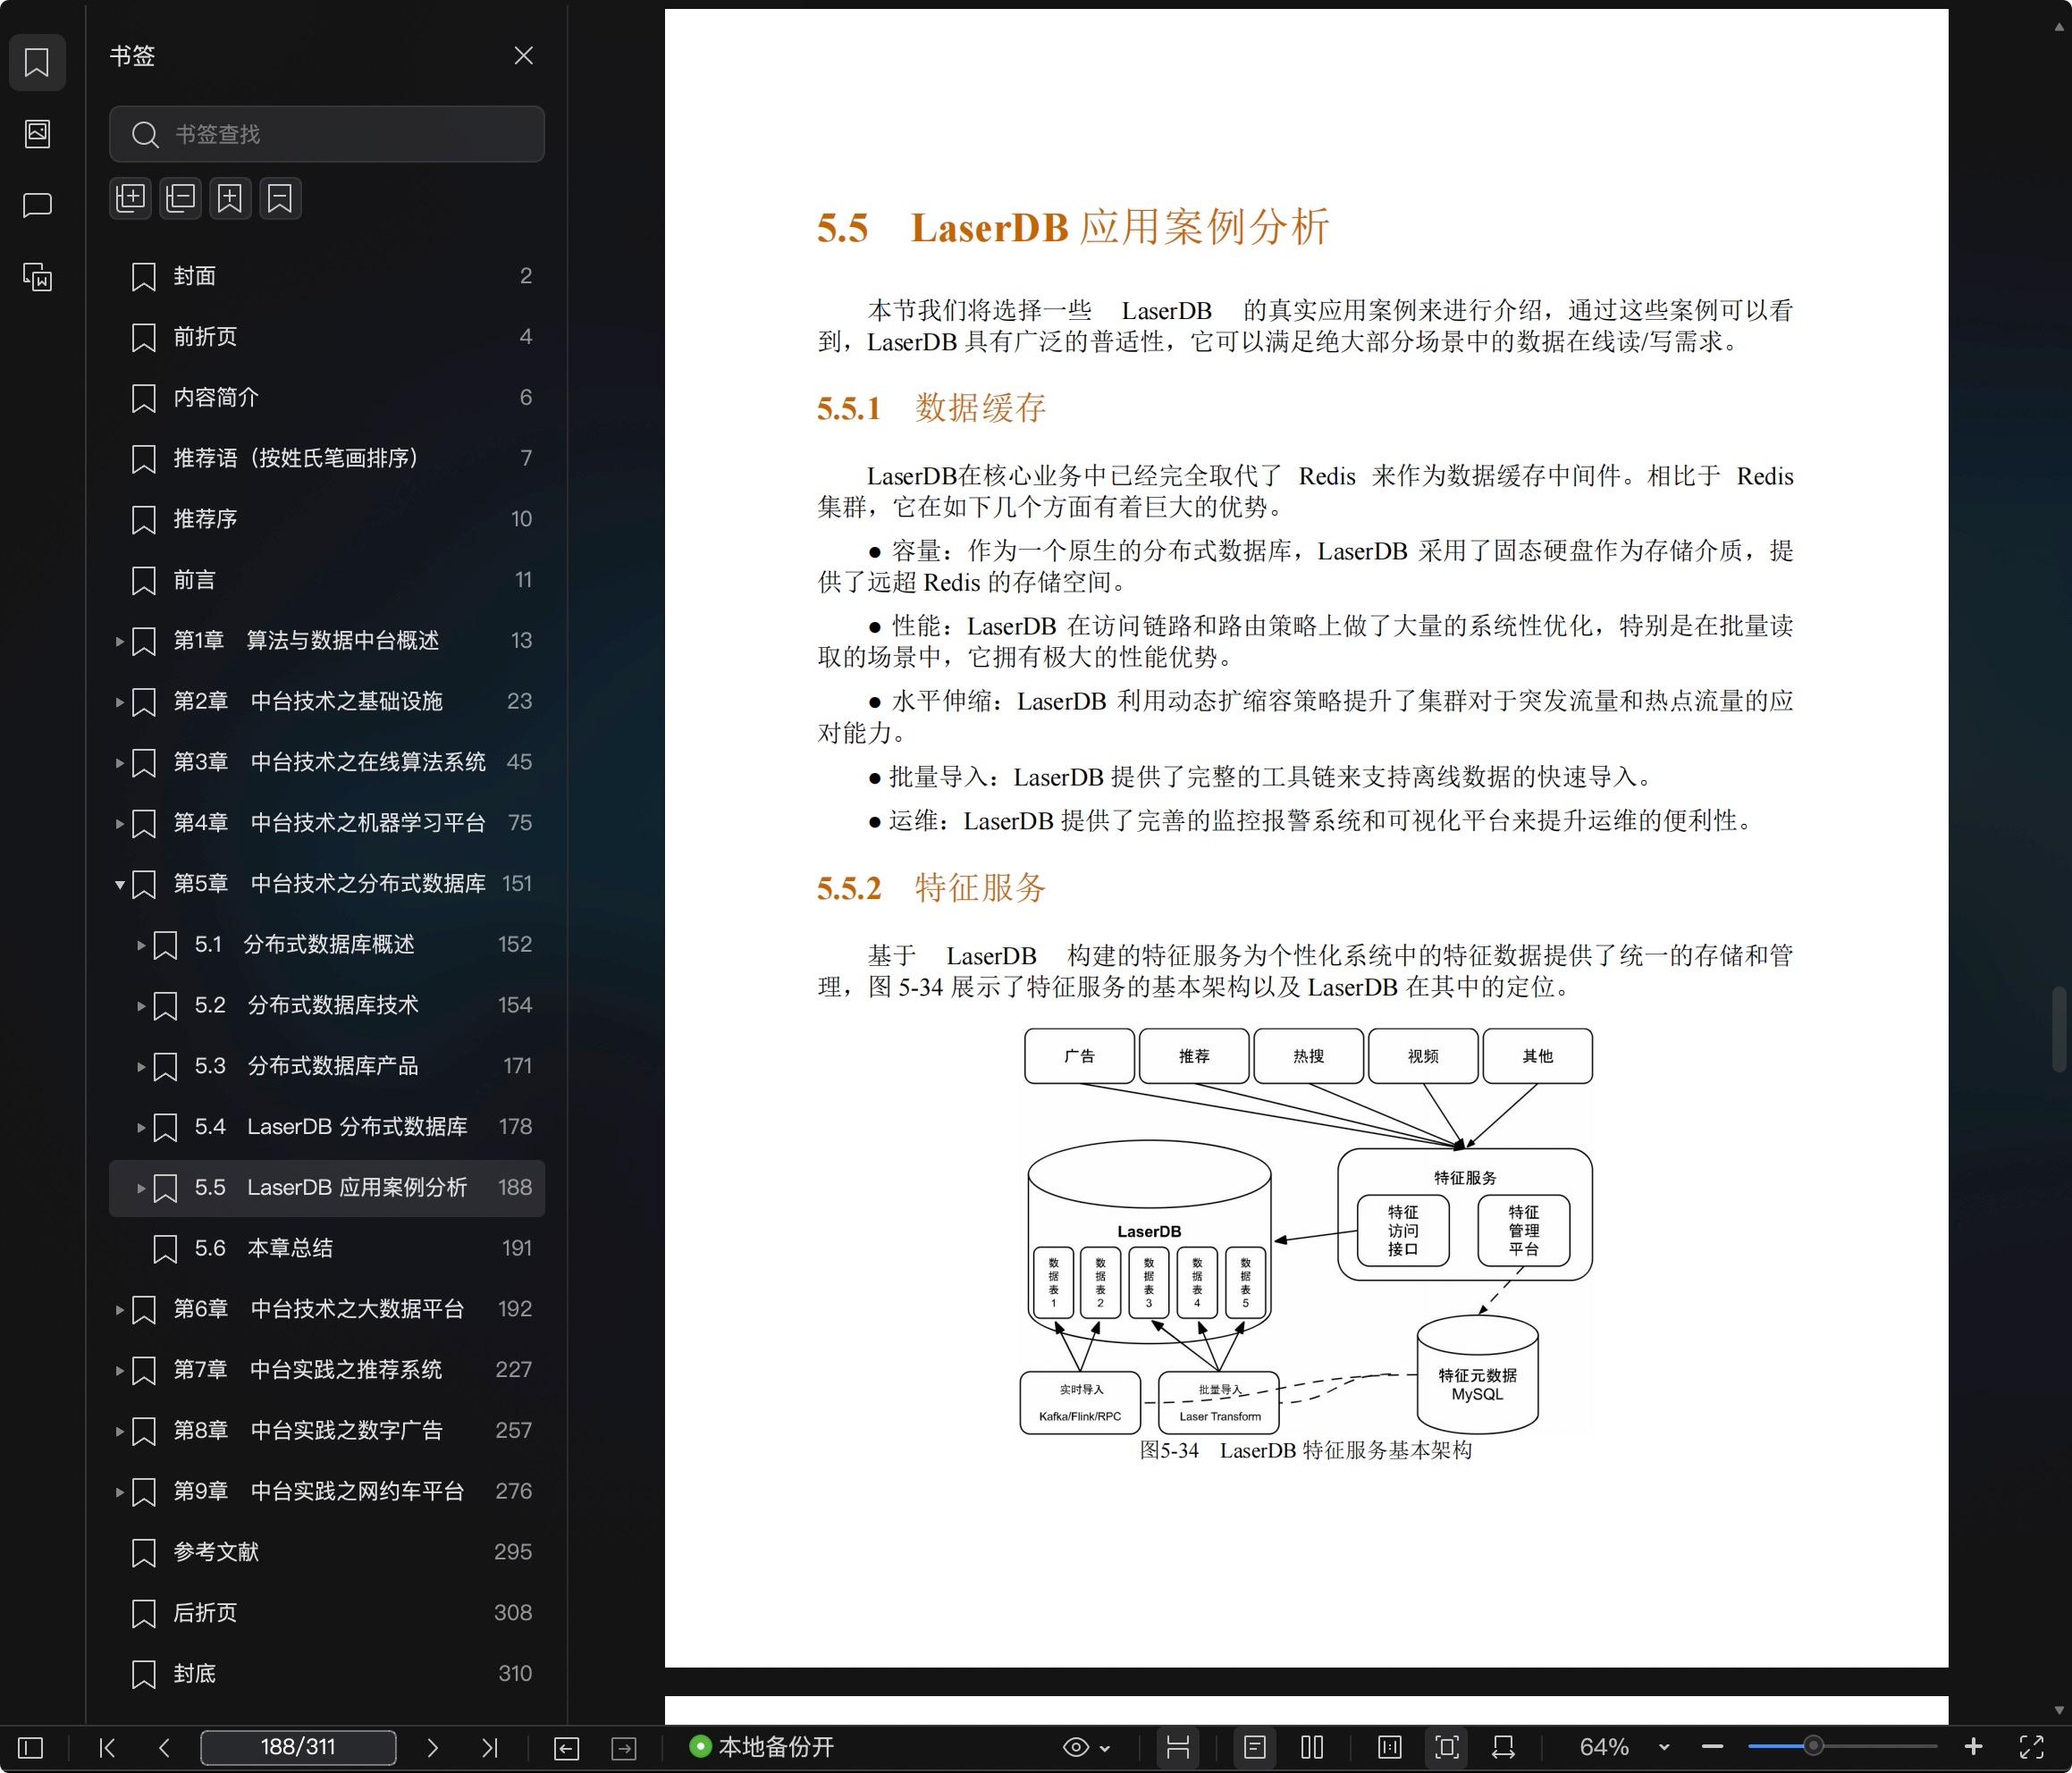2072x1773 pixels.
Task: Go forward to the next view
Action: coord(624,1747)
